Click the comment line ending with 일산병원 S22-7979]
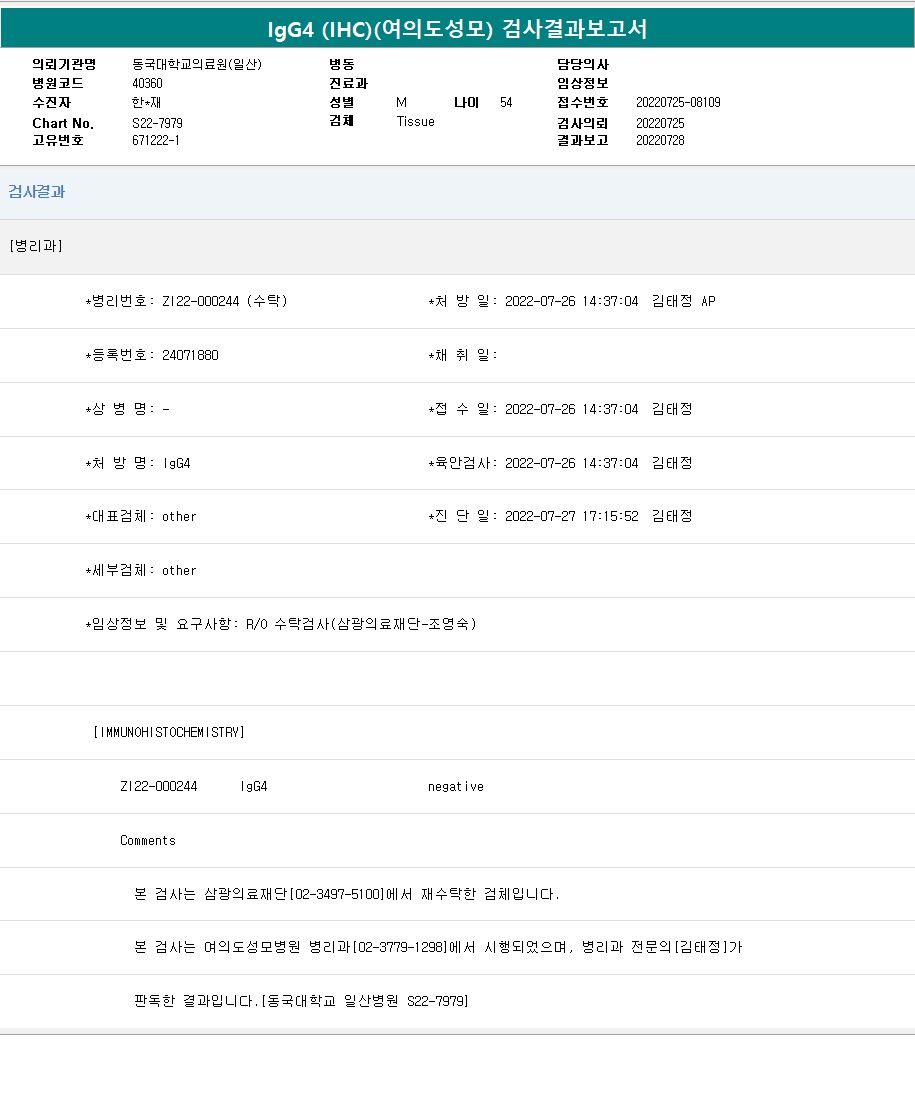915x1118 pixels. (301, 1001)
